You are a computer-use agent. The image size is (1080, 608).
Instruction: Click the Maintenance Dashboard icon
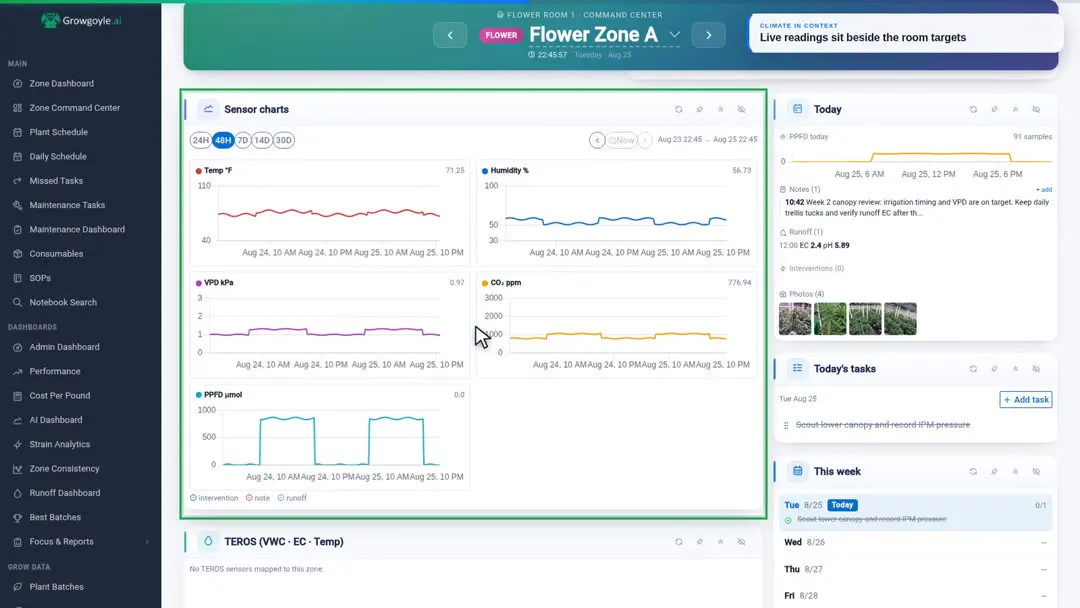click(17, 229)
